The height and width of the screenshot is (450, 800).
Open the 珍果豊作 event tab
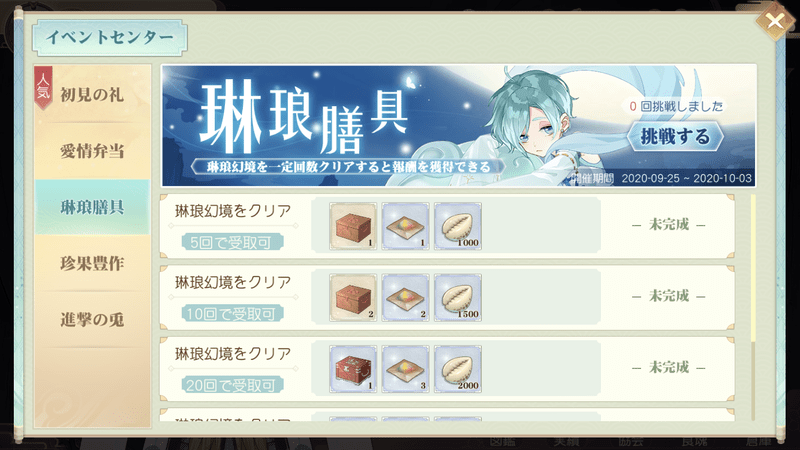coord(92,263)
